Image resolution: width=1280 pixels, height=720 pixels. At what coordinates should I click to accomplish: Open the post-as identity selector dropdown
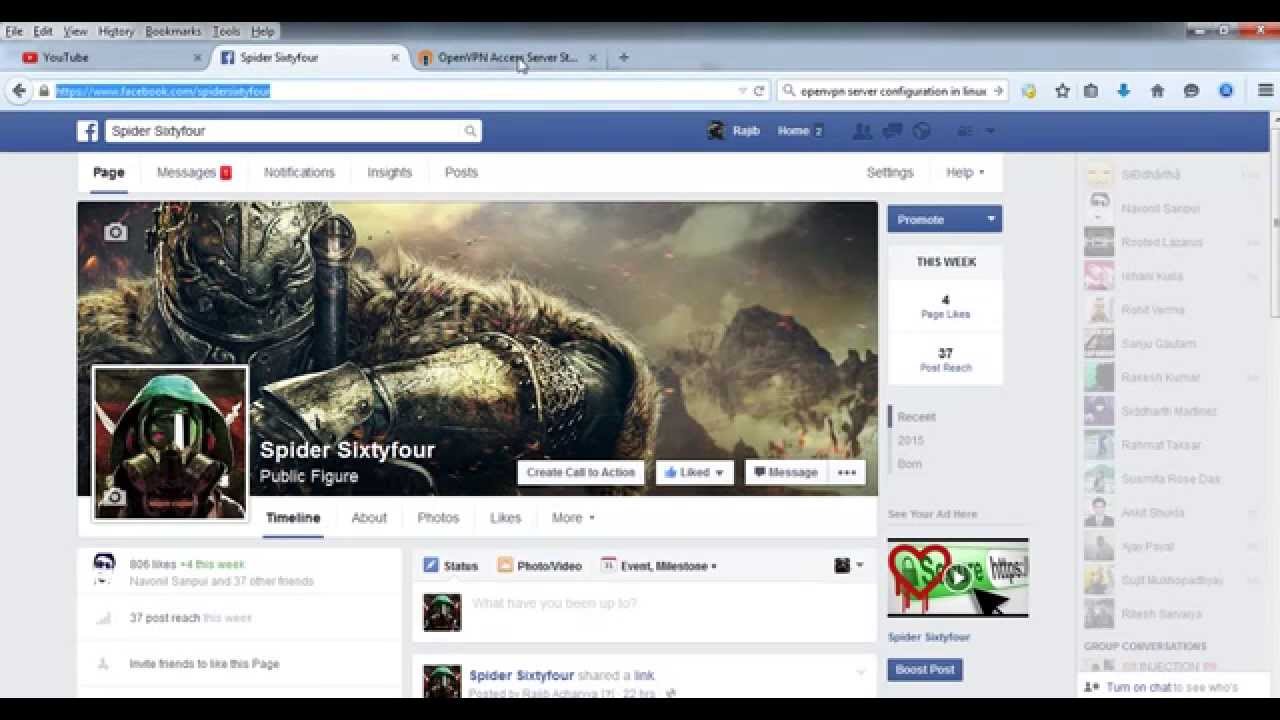[849, 566]
